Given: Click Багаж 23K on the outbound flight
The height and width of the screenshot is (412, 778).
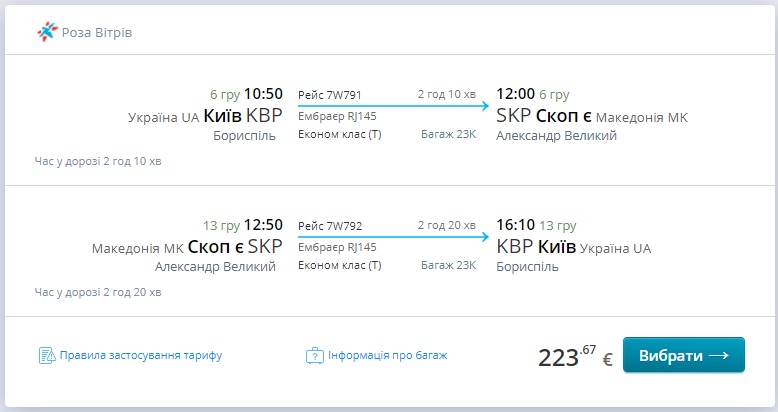Looking at the screenshot, I should pyautogui.click(x=448, y=135).
